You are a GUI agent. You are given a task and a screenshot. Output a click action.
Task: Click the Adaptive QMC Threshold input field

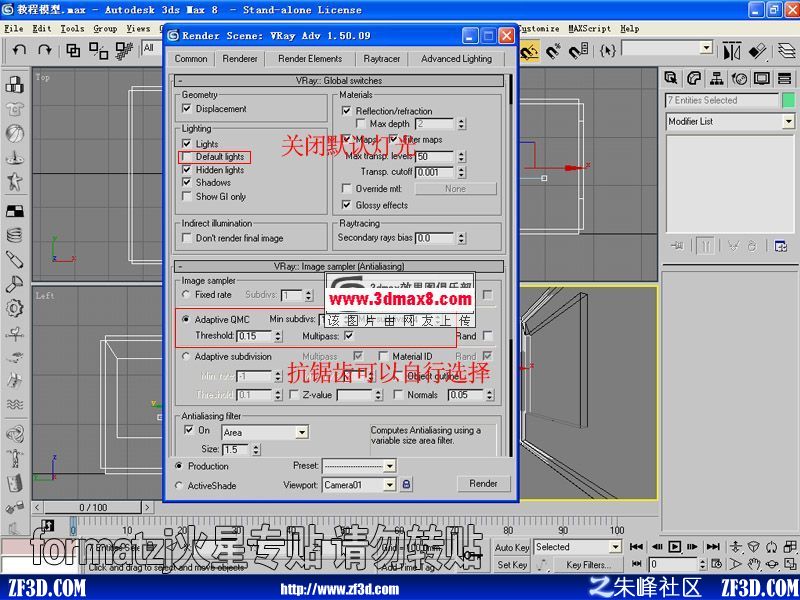tap(255, 336)
